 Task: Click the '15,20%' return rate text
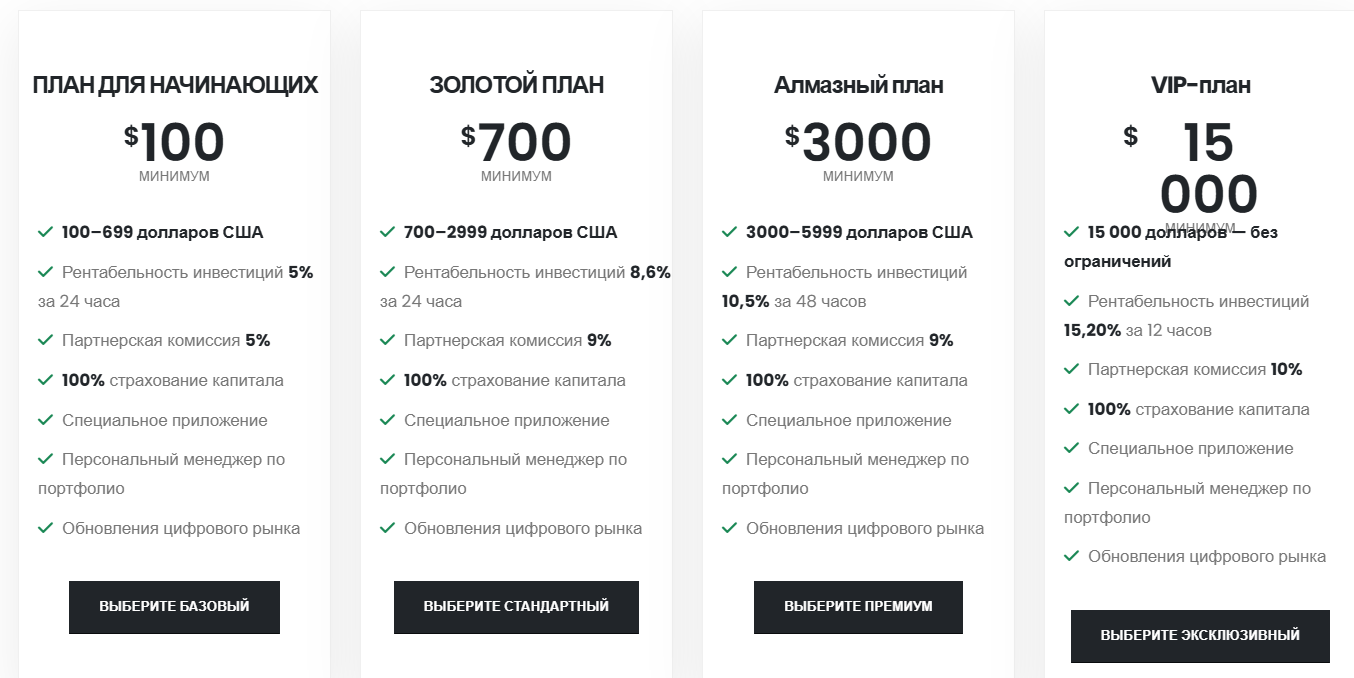[1092, 330]
